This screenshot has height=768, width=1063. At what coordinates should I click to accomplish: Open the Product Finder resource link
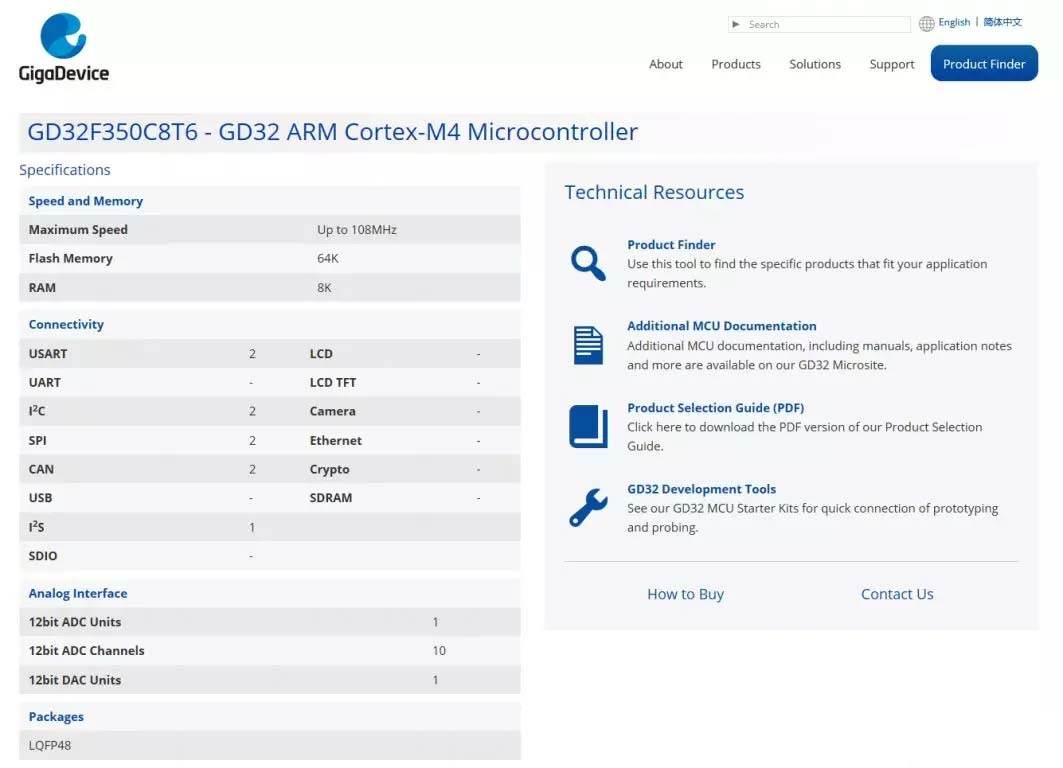coord(671,245)
